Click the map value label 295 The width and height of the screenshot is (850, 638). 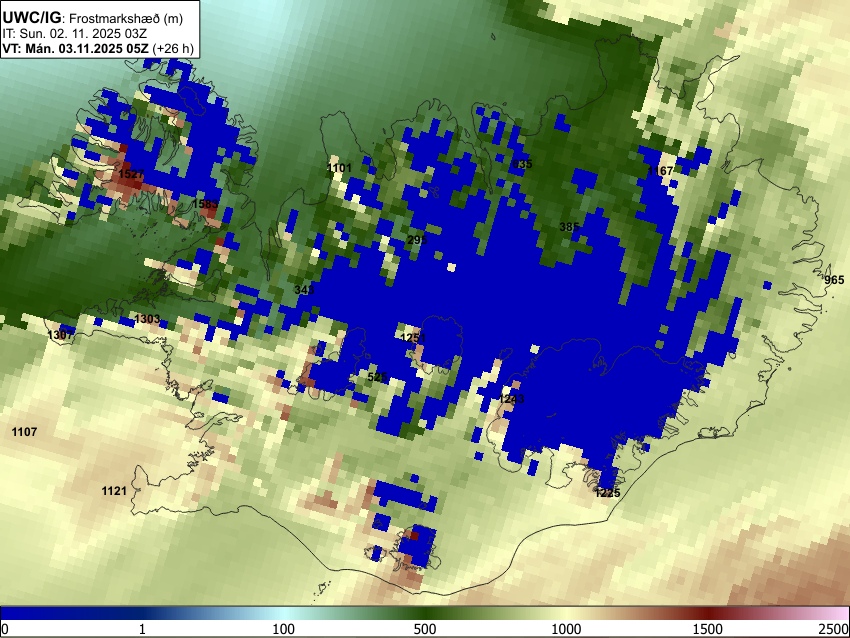pyautogui.click(x=417, y=239)
